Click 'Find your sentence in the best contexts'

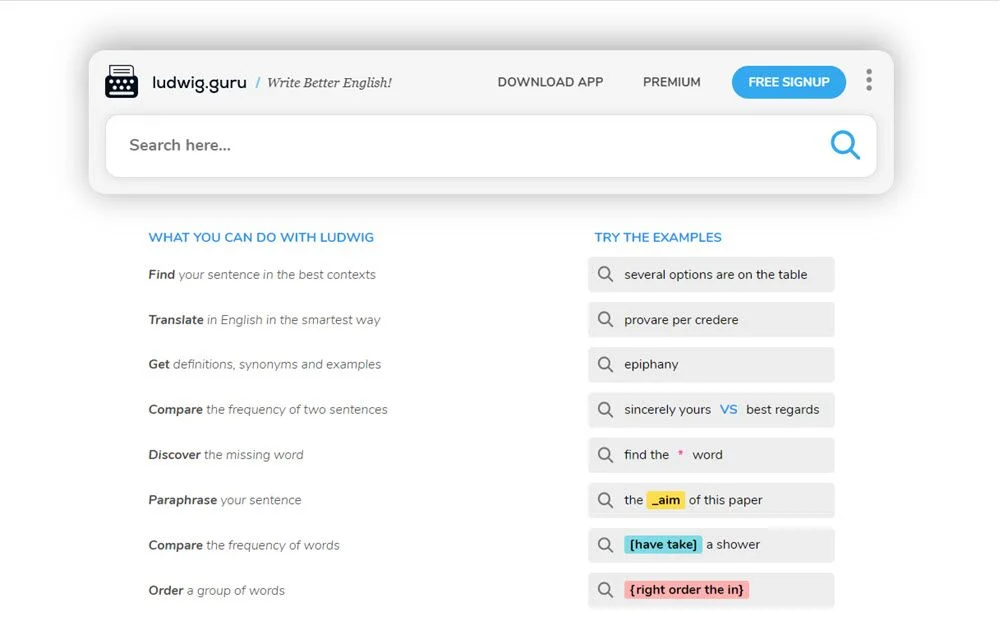click(x=262, y=275)
